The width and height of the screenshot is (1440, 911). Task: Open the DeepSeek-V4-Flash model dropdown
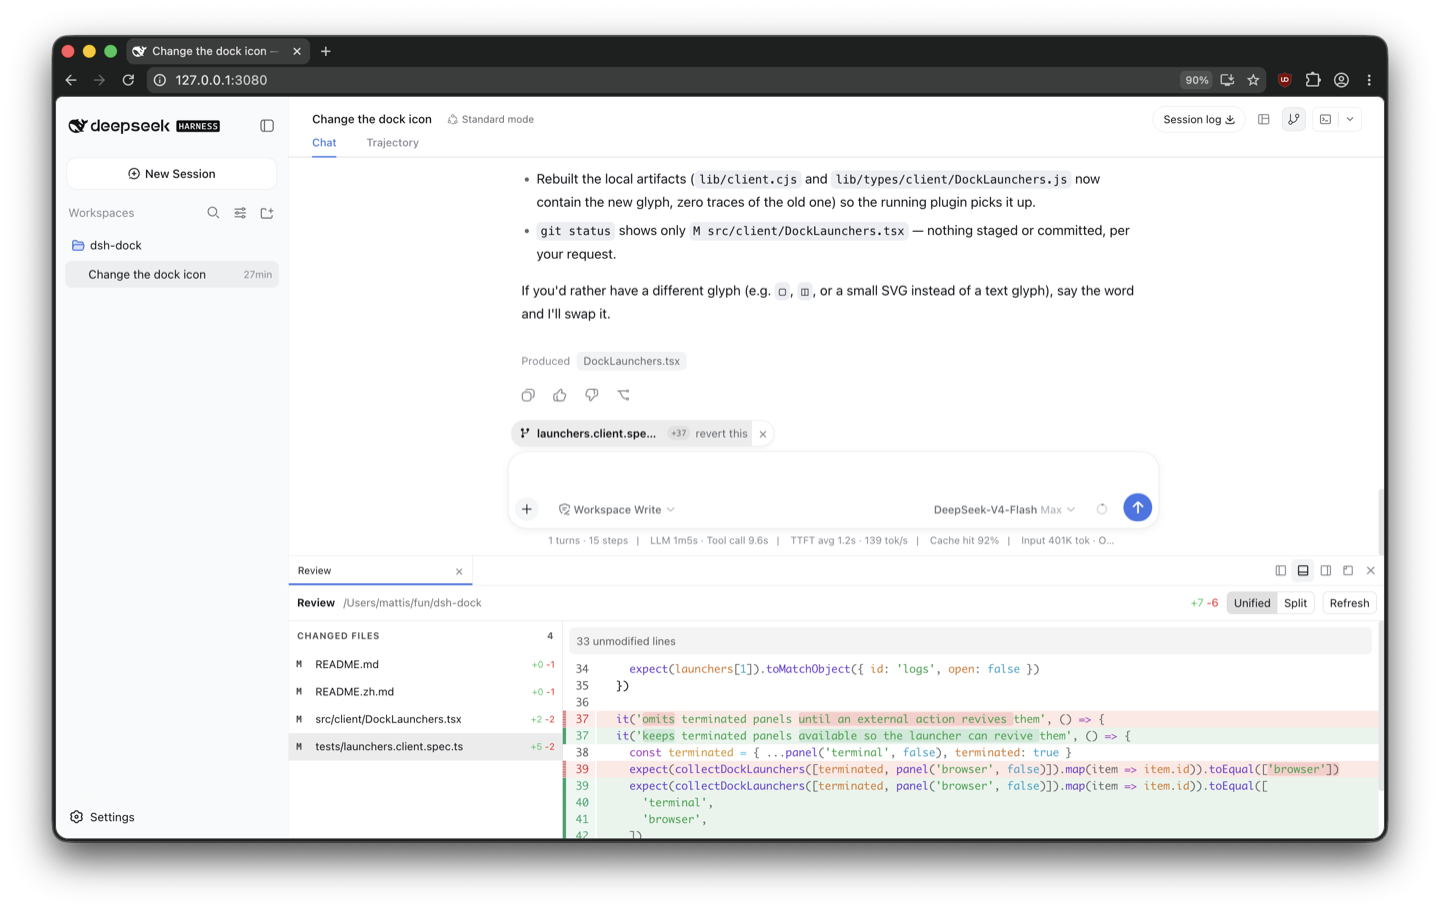tap(1004, 510)
